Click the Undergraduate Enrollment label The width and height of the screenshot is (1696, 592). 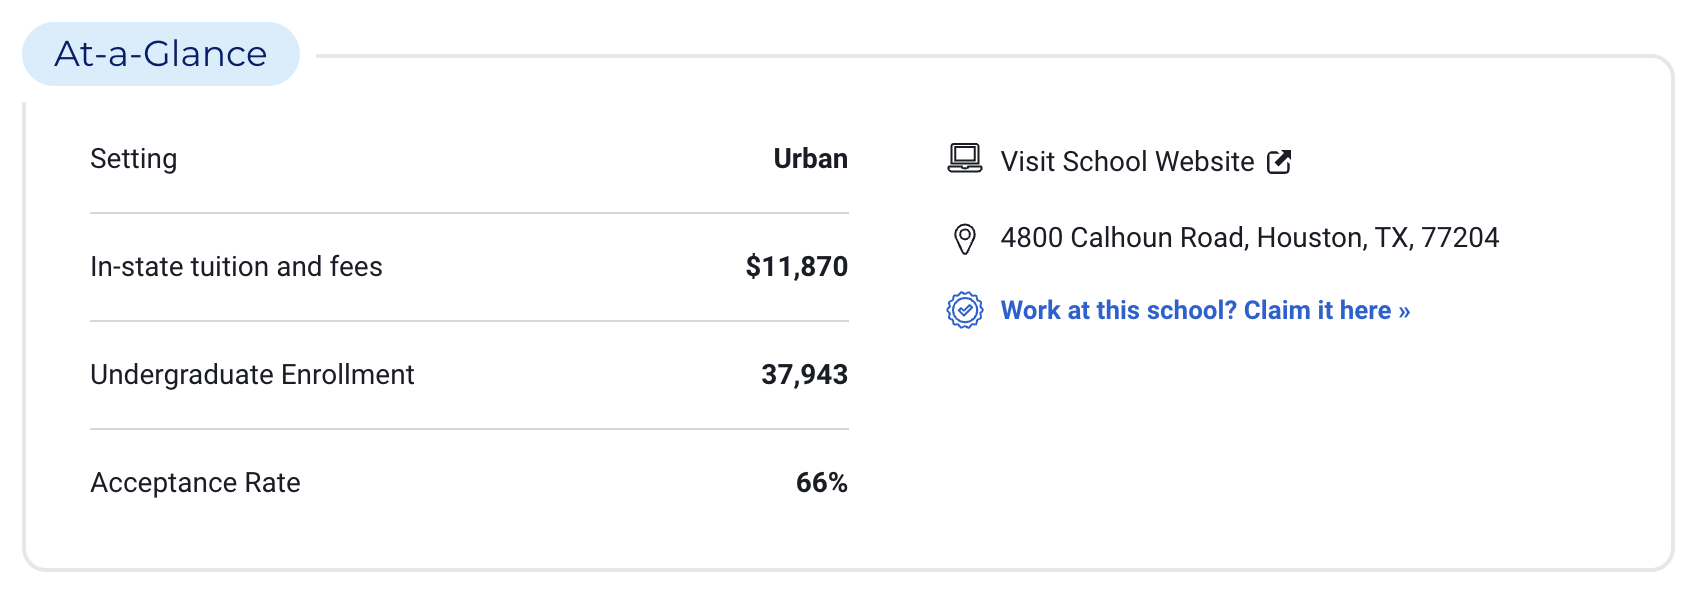coord(252,375)
